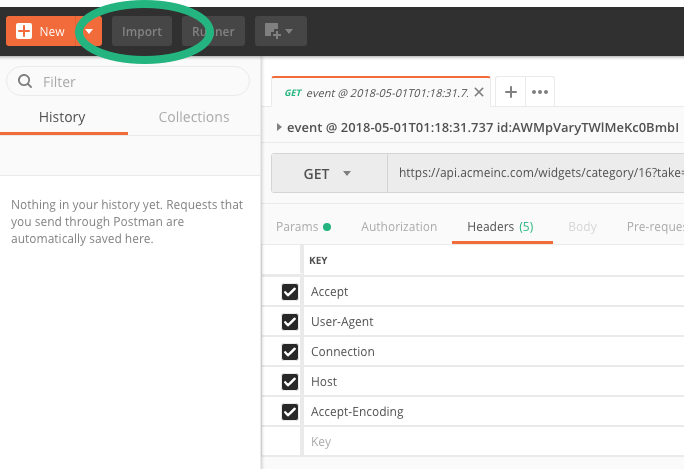684x469 pixels.
Task: Click the new window icon in the toolbar
Action: point(272,31)
